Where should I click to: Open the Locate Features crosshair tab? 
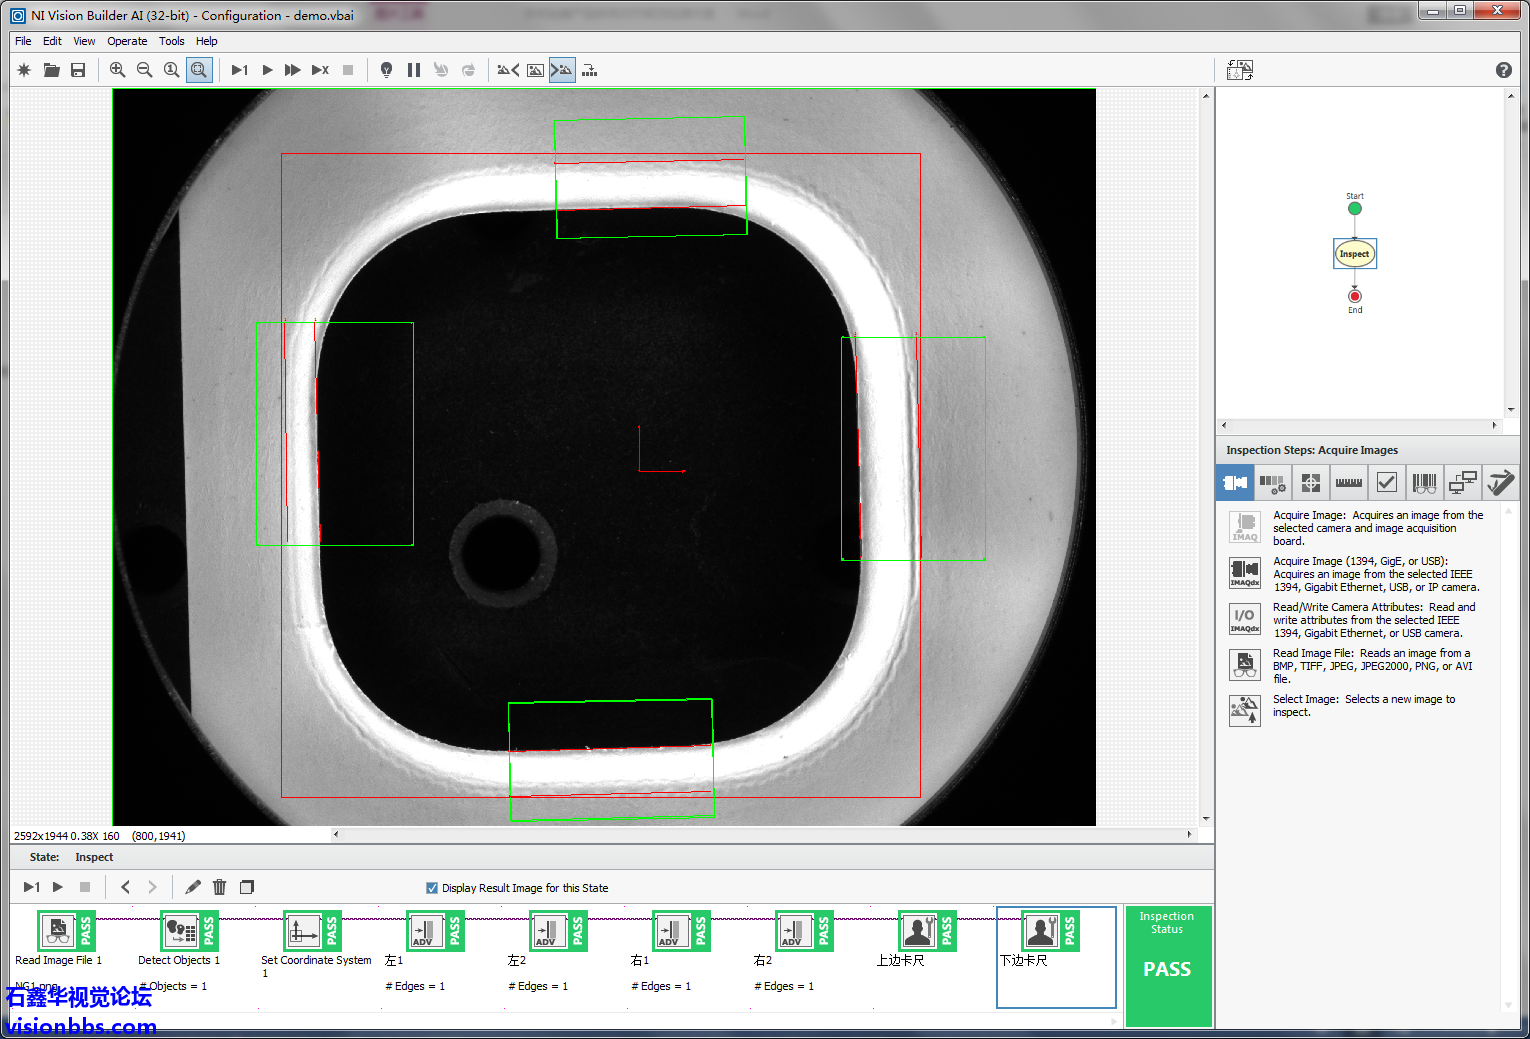pyautogui.click(x=1310, y=483)
